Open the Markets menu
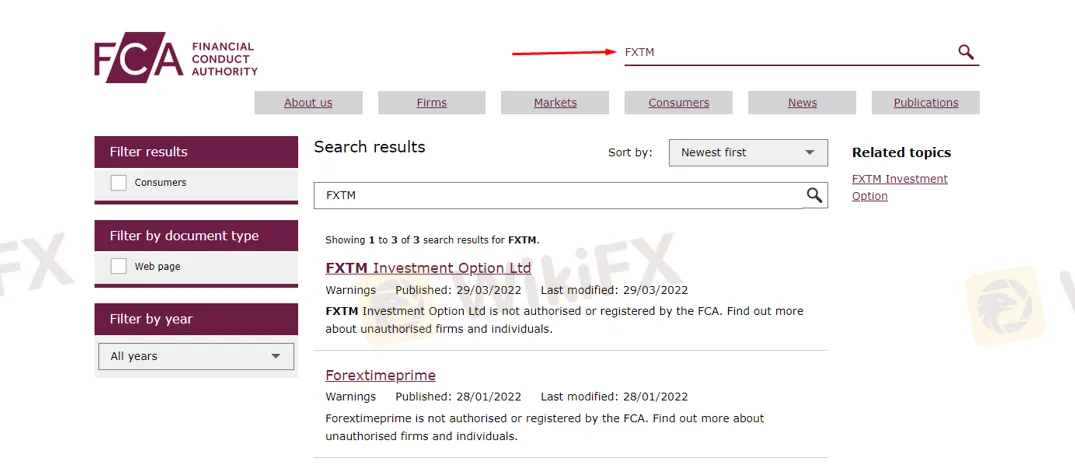The height and width of the screenshot is (470, 1075). [x=555, y=103]
